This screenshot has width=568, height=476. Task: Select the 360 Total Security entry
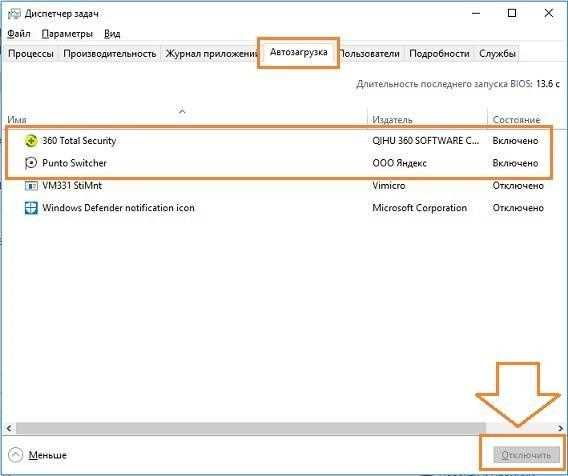[x=79, y=141]
